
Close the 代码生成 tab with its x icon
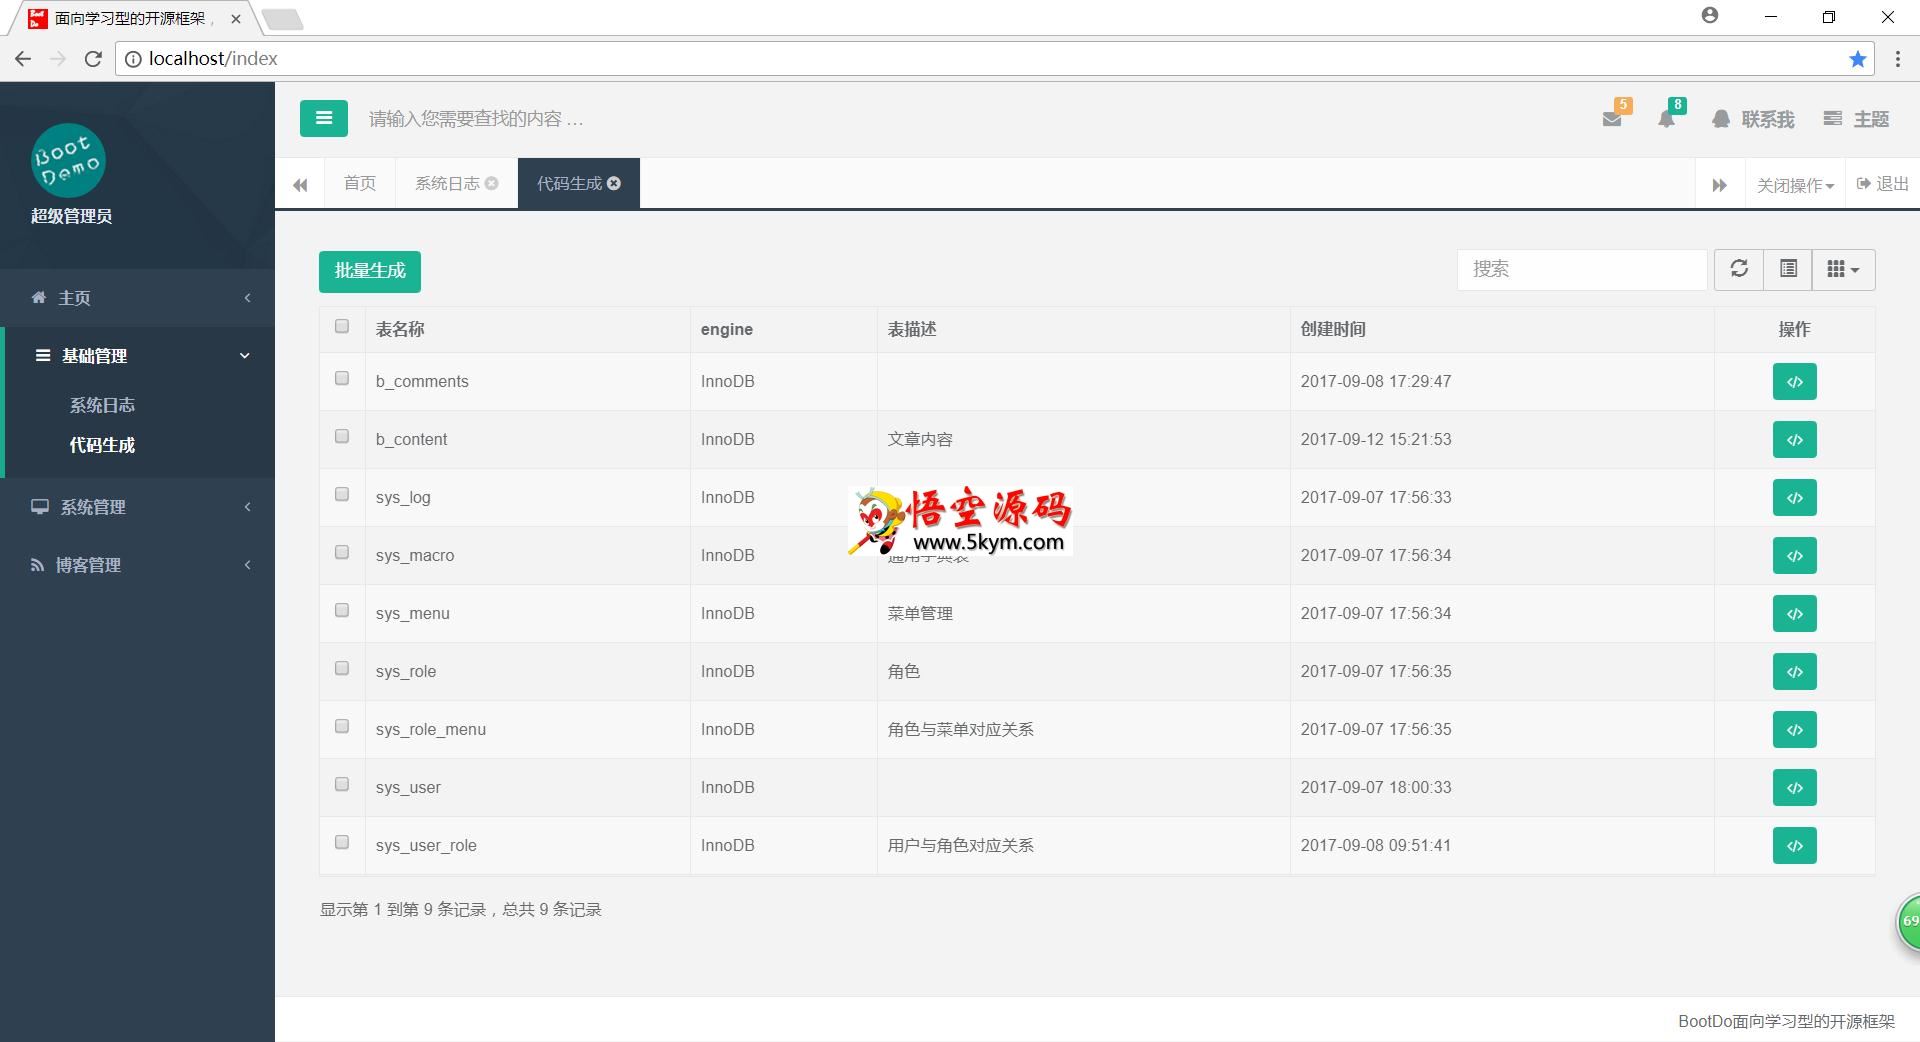[x=614, y=183]
